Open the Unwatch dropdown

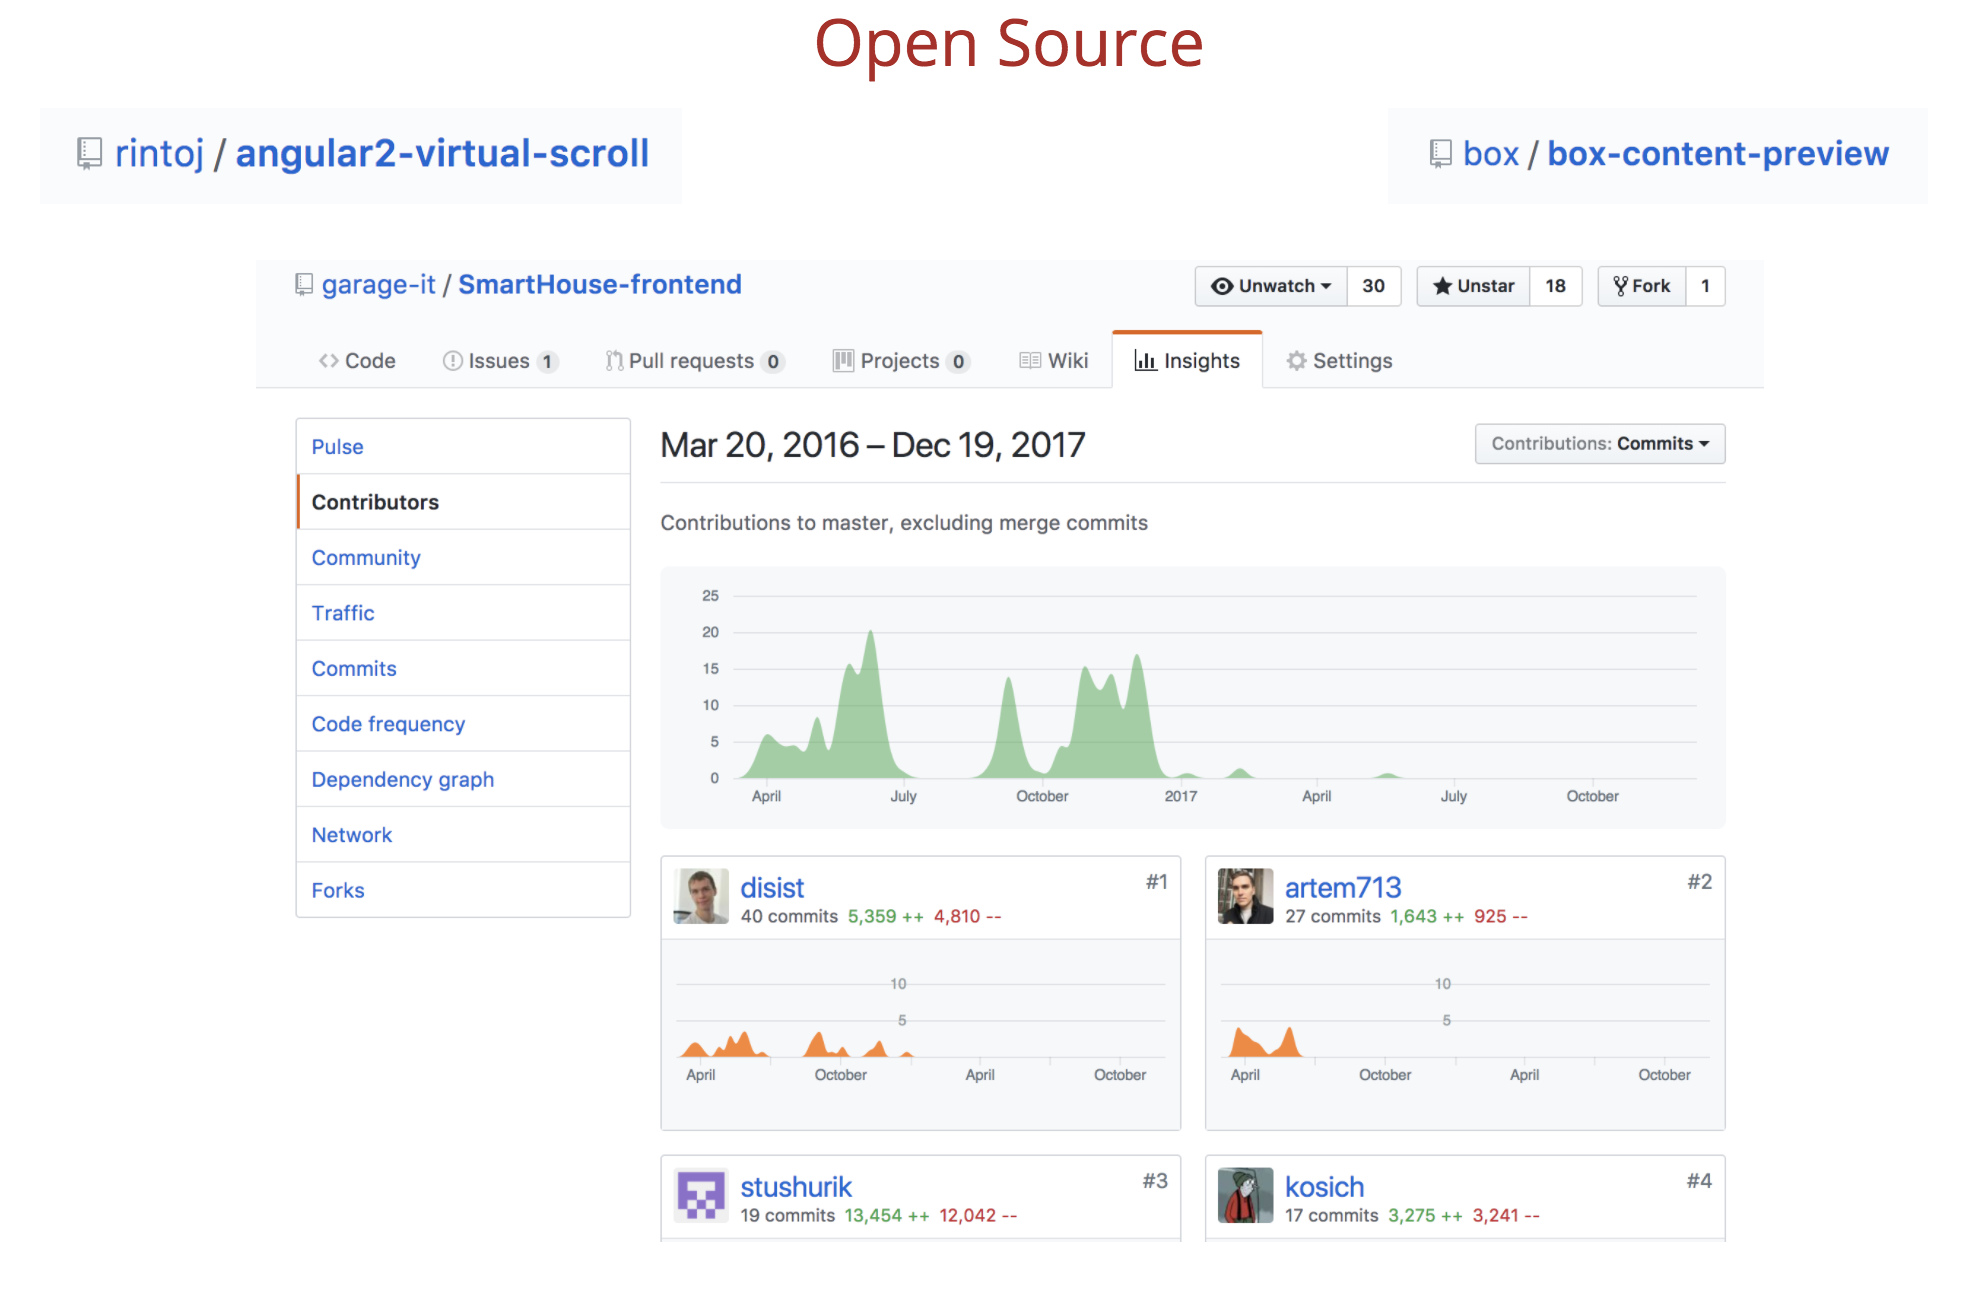click(x=1271, y=286)
